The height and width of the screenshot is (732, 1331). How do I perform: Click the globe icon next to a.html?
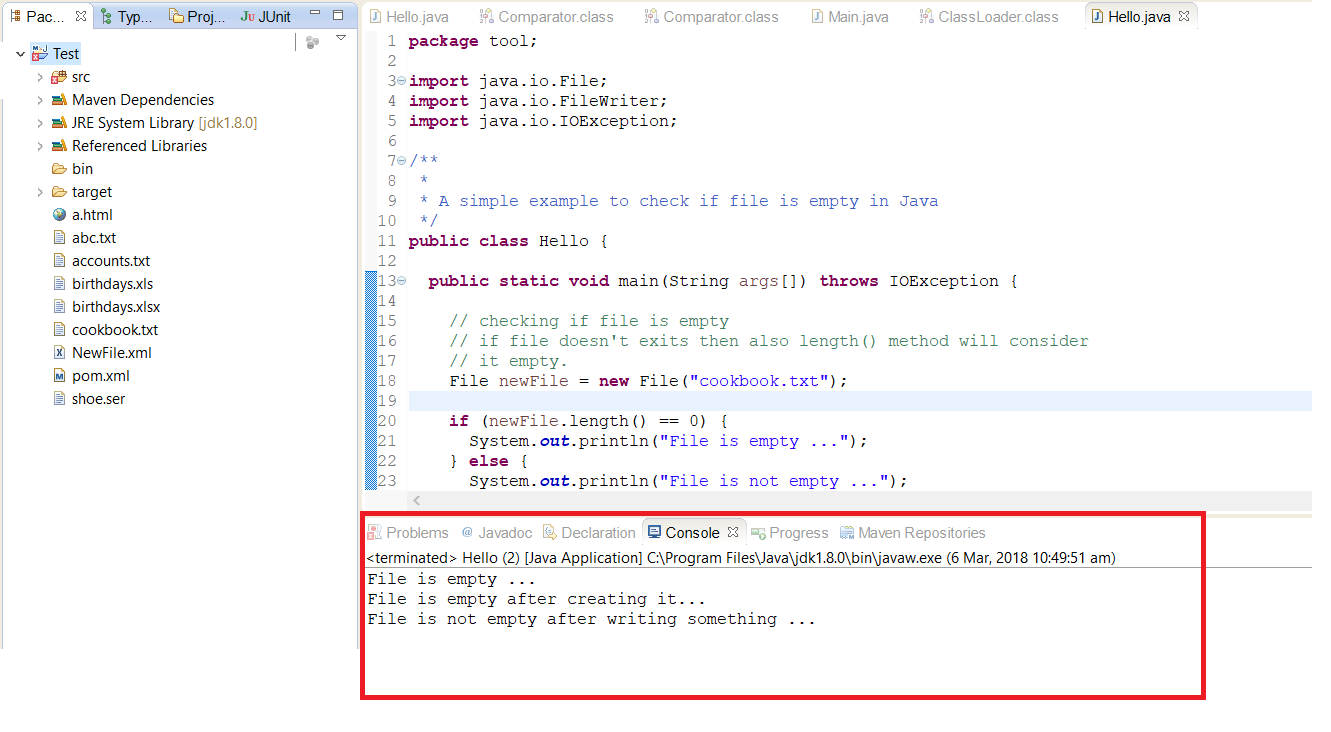tap(59, 214)
